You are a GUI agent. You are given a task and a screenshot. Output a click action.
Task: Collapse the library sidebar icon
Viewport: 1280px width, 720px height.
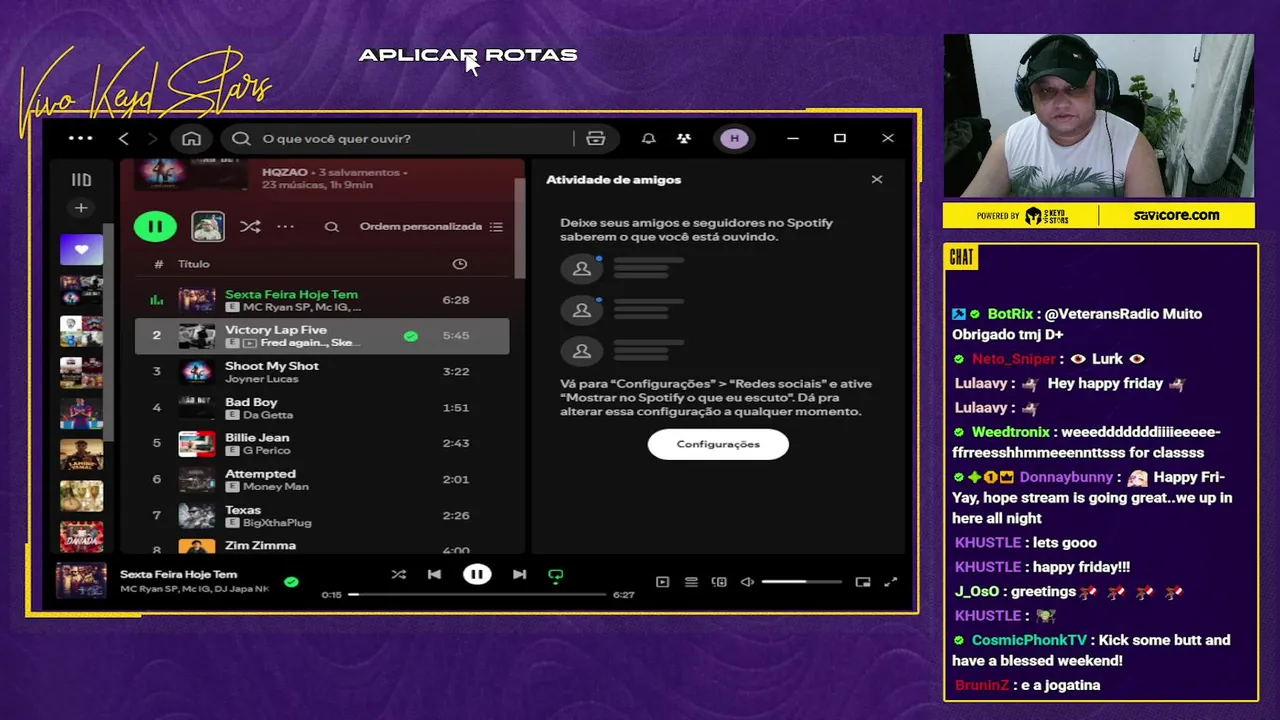tap(81, 180)
